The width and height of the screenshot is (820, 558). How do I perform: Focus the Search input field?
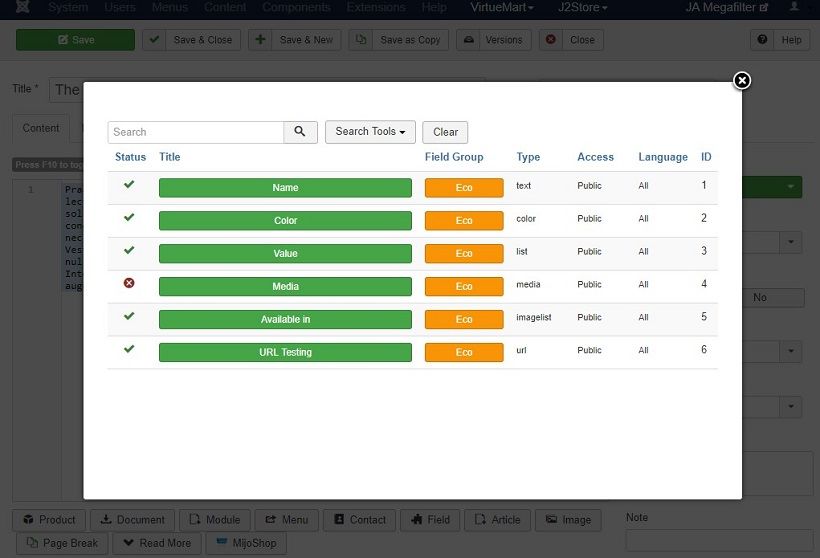pos(196,132)
